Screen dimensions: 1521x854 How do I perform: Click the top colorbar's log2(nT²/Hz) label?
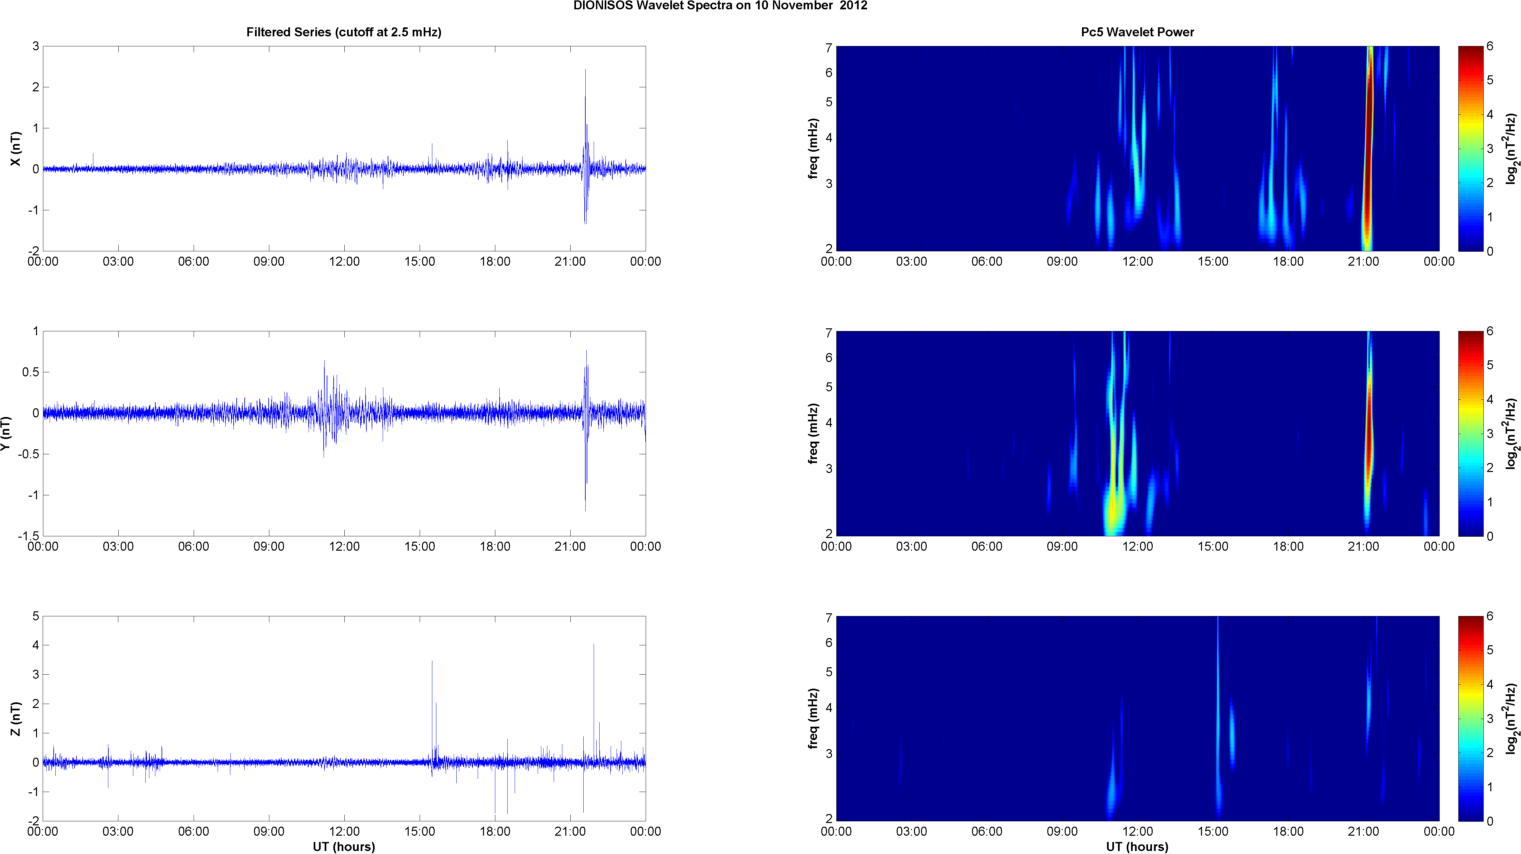1512,149
